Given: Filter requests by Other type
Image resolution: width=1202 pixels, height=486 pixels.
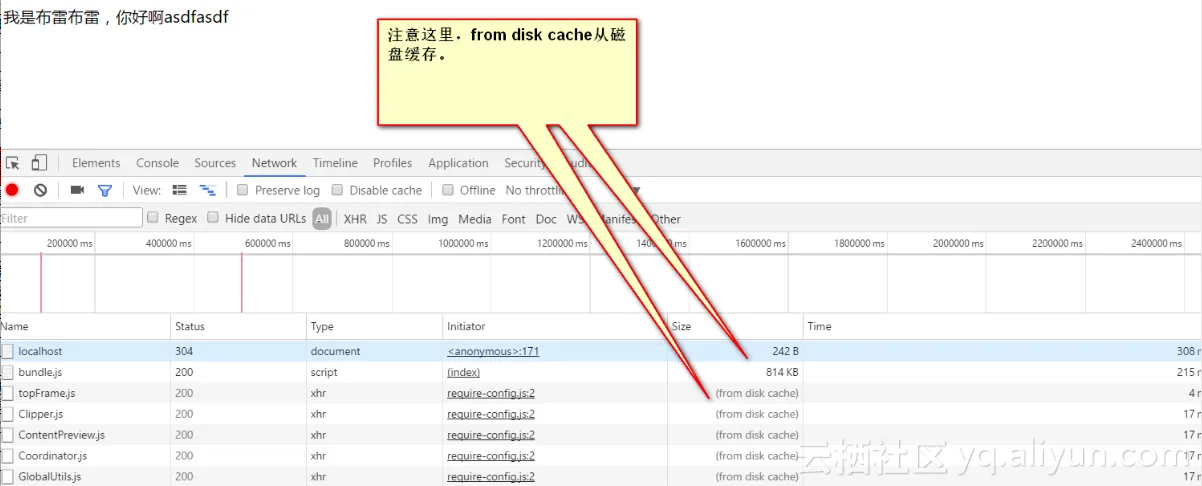Looking at the screenshot, I should click(666, 219).
